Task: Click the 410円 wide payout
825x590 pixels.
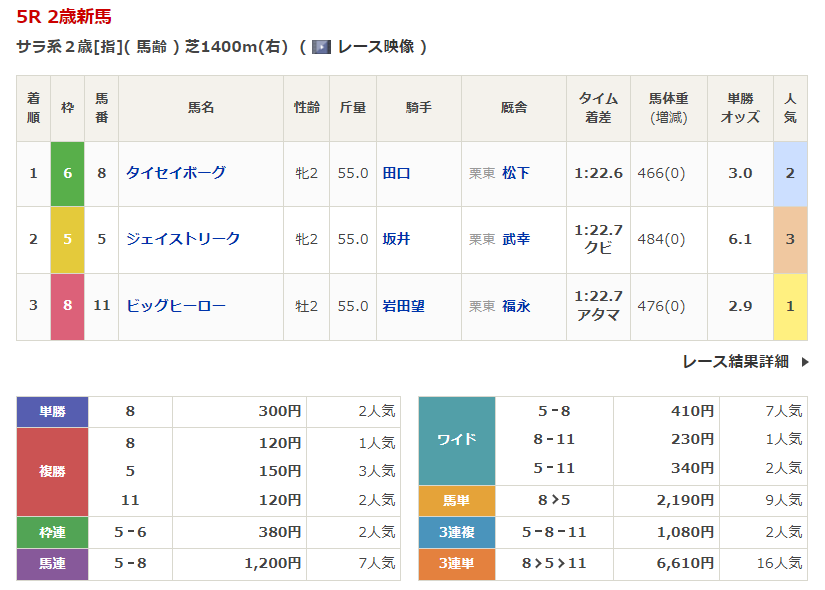Action: pyautogui.click(x=692, y=411)
